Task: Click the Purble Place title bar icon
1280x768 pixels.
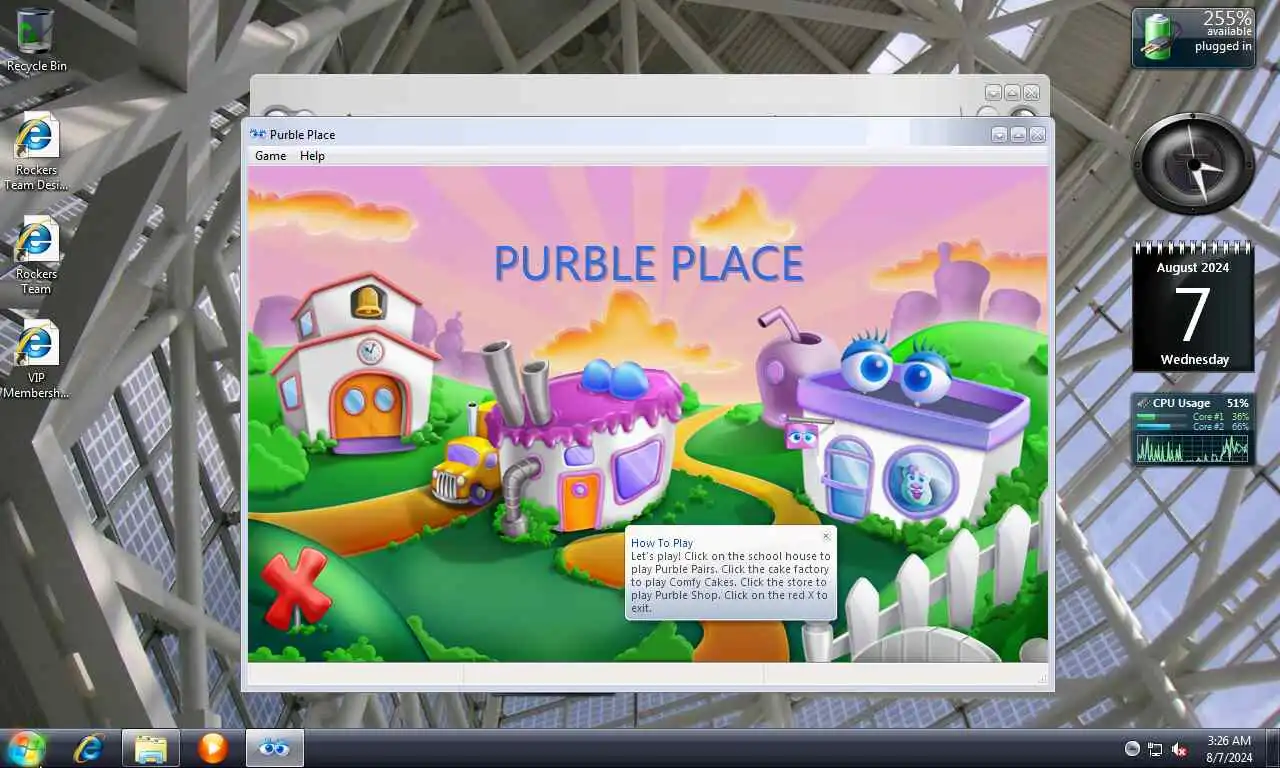Action: point(258,135)
